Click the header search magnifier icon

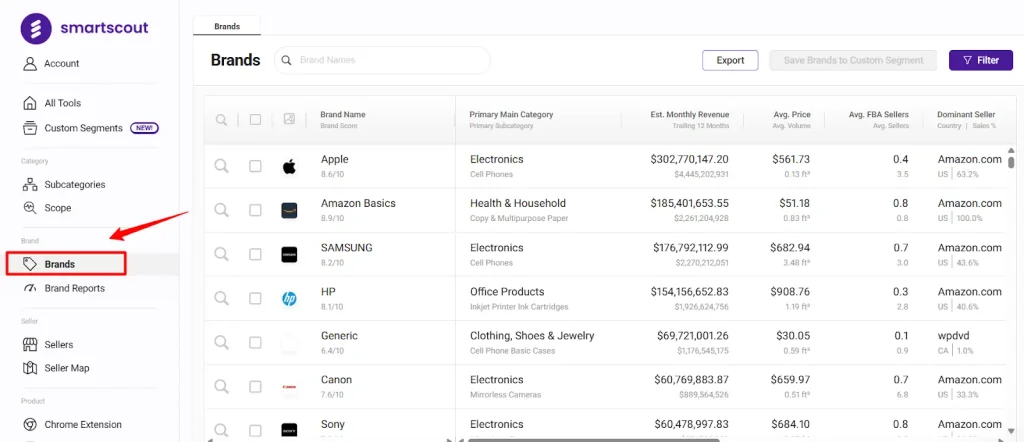coord(222,119)
